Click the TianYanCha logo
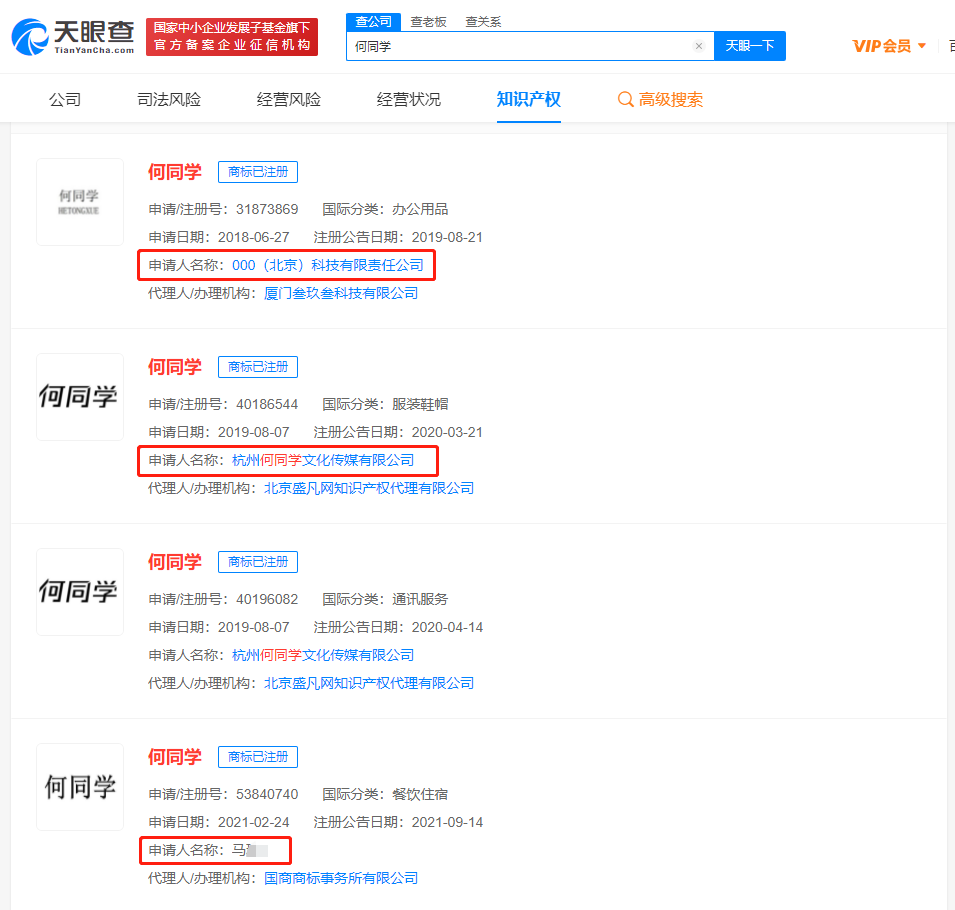Screen dimensions: 955x910 pyautogui.click(x=73, y=37)
